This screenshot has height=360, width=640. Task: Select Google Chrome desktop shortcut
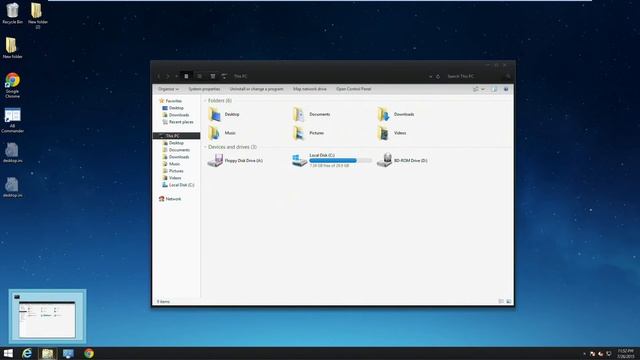(x=12, y=85)
